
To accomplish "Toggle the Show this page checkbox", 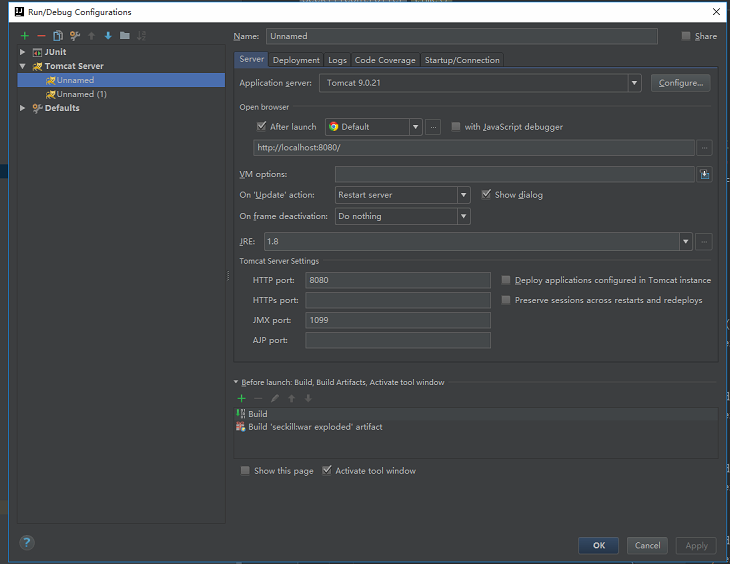I will [245, 470].
